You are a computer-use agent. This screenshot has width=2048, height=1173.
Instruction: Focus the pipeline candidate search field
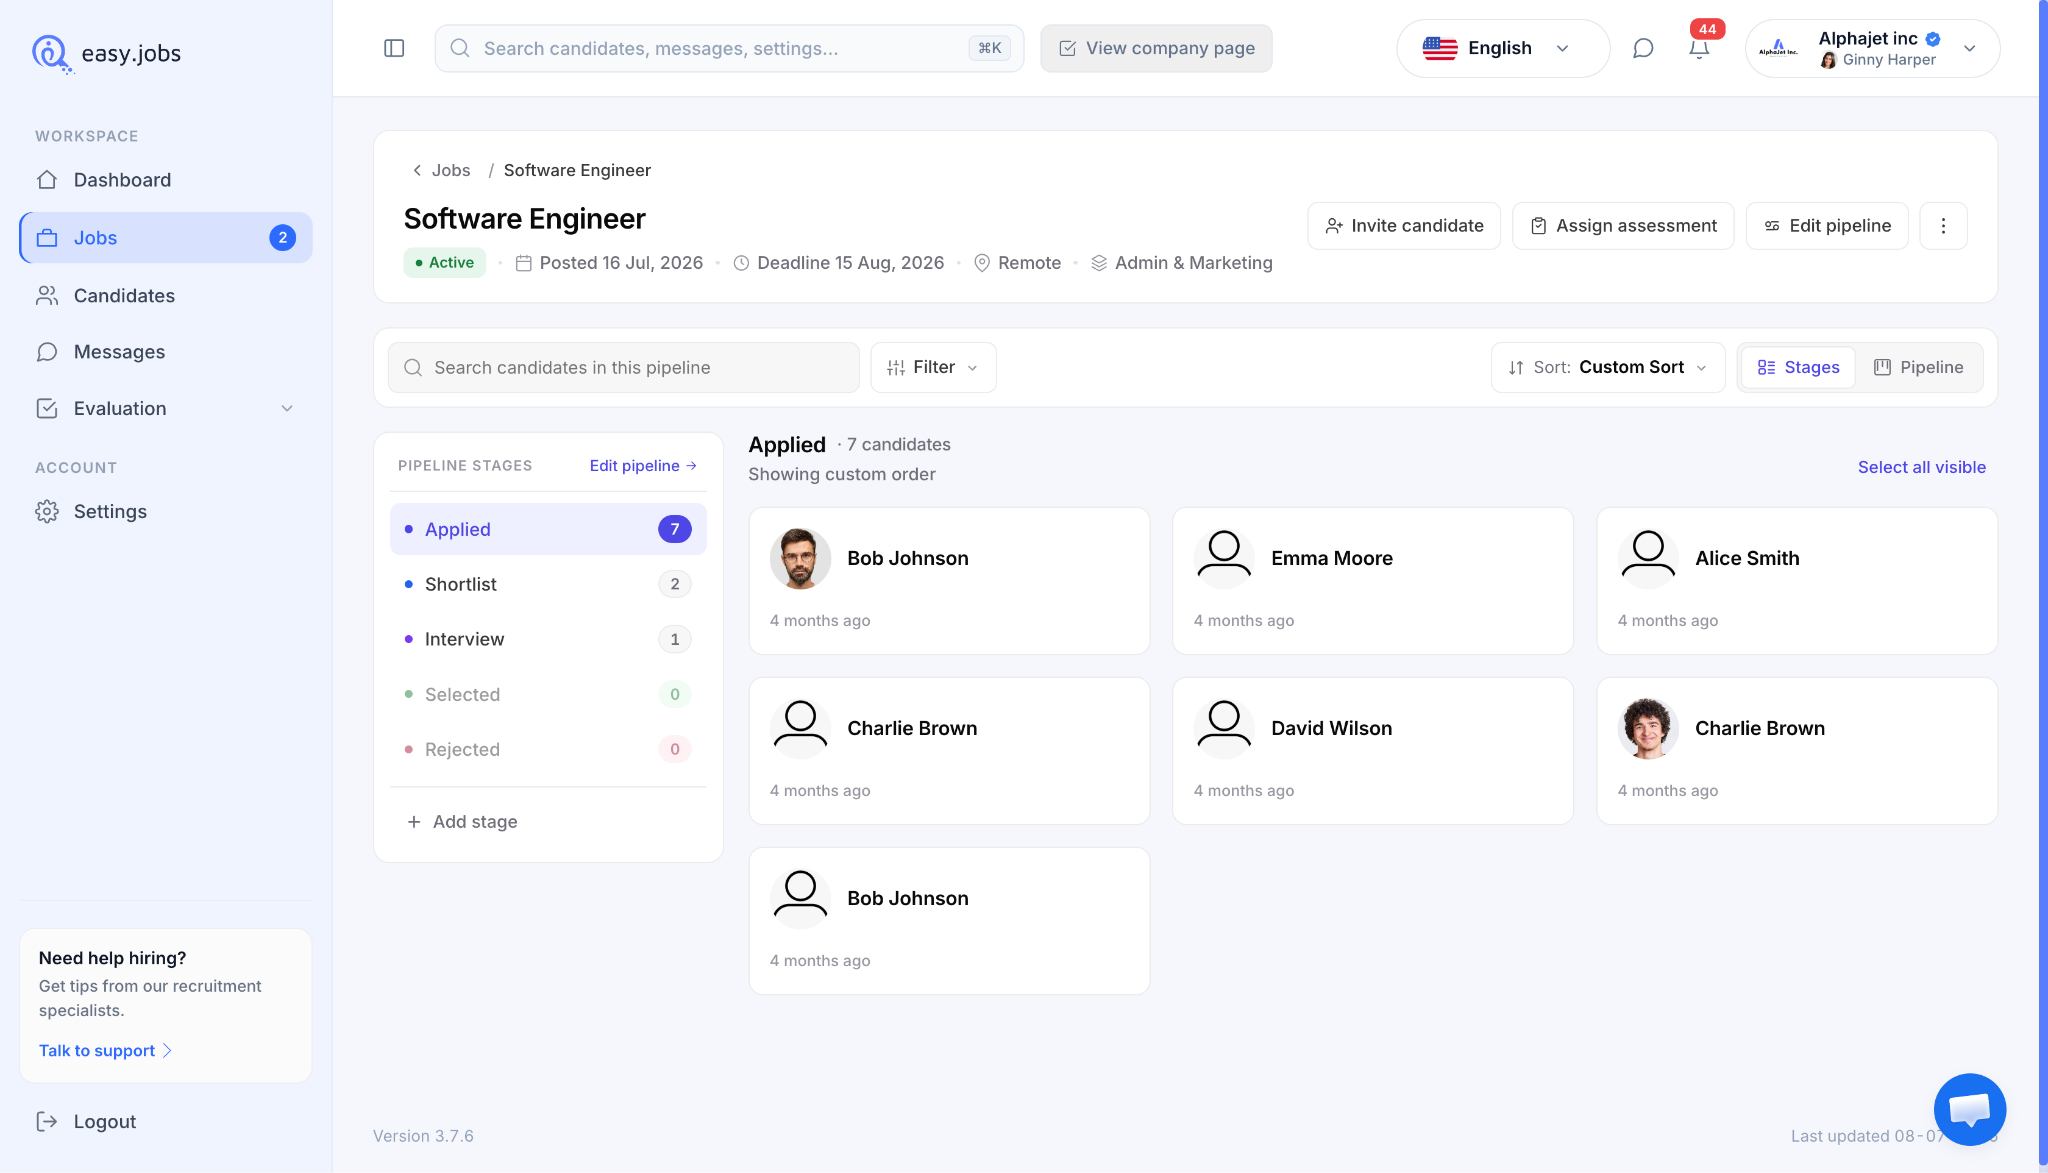pos(623,367)
